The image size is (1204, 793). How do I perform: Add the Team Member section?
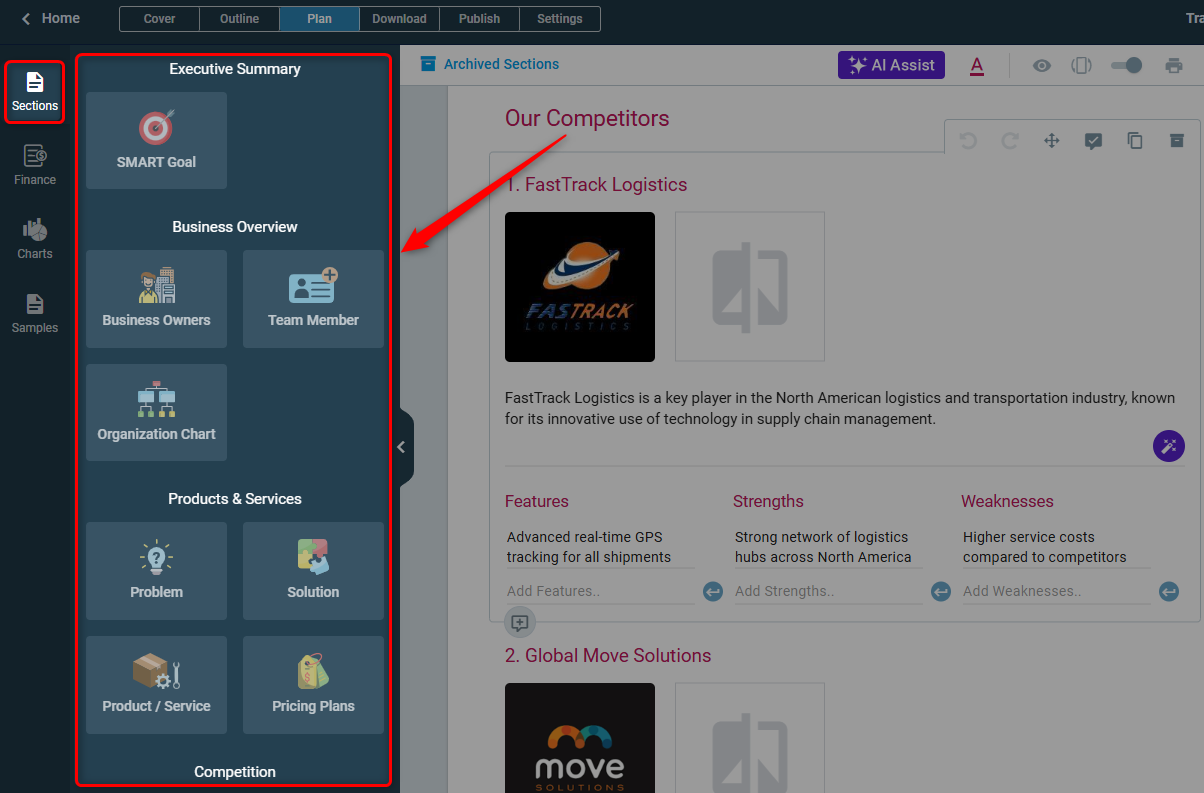pos(313,299)
